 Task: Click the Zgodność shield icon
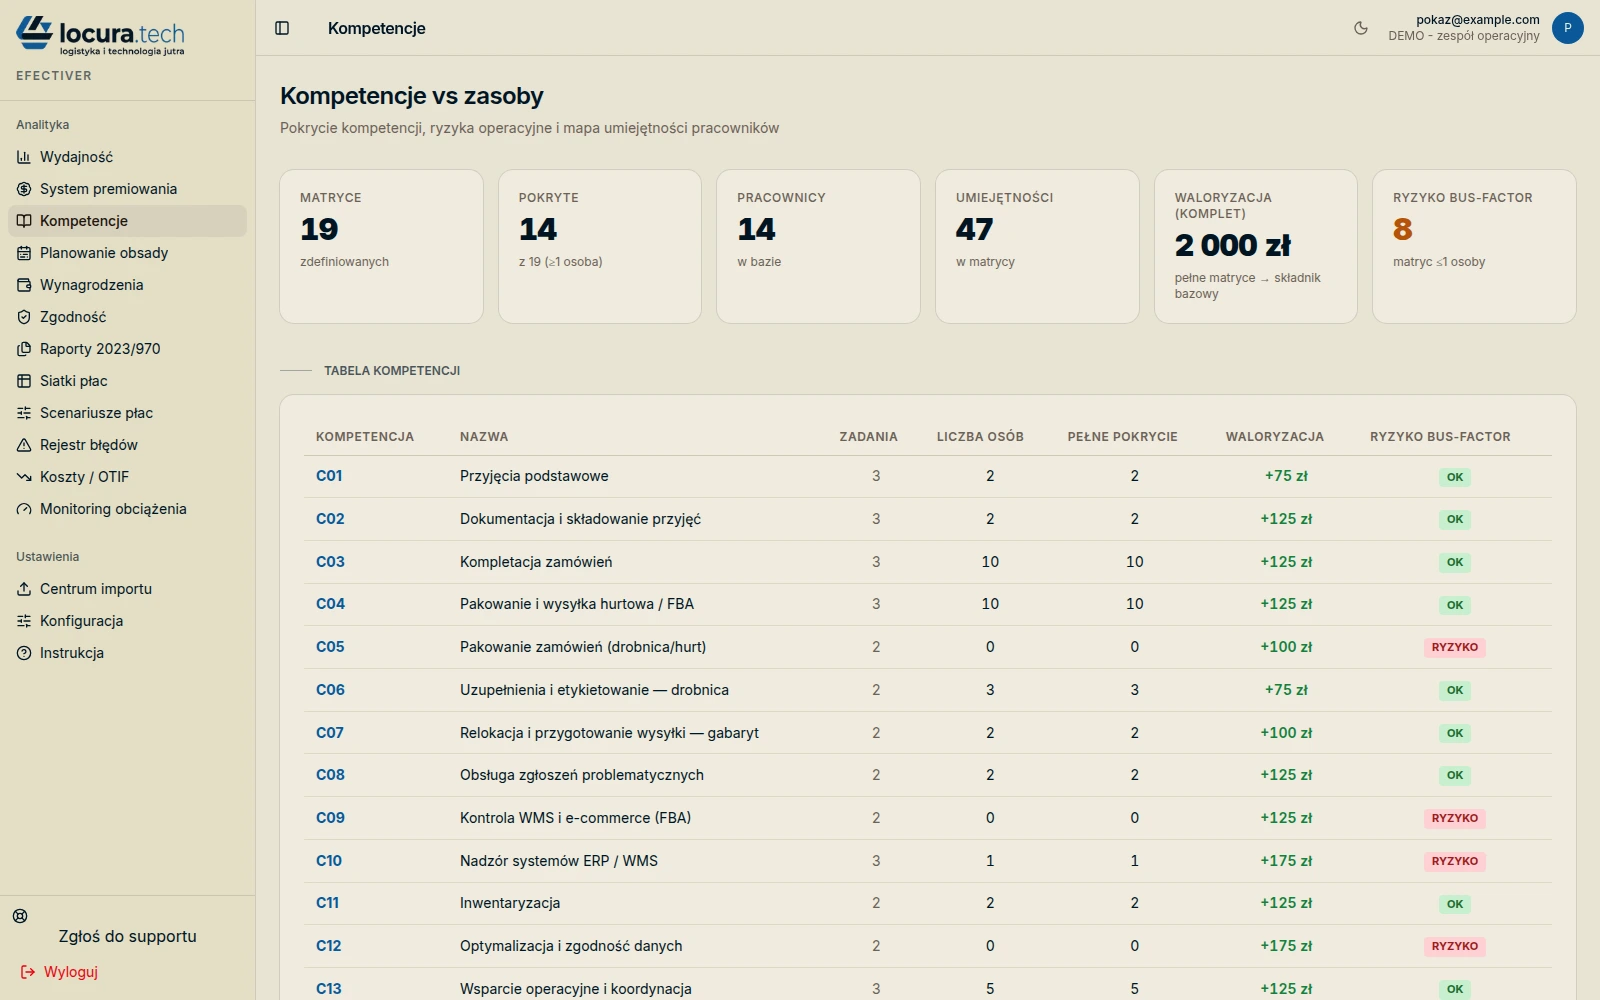pyautogui.click(x=24, y=317)
